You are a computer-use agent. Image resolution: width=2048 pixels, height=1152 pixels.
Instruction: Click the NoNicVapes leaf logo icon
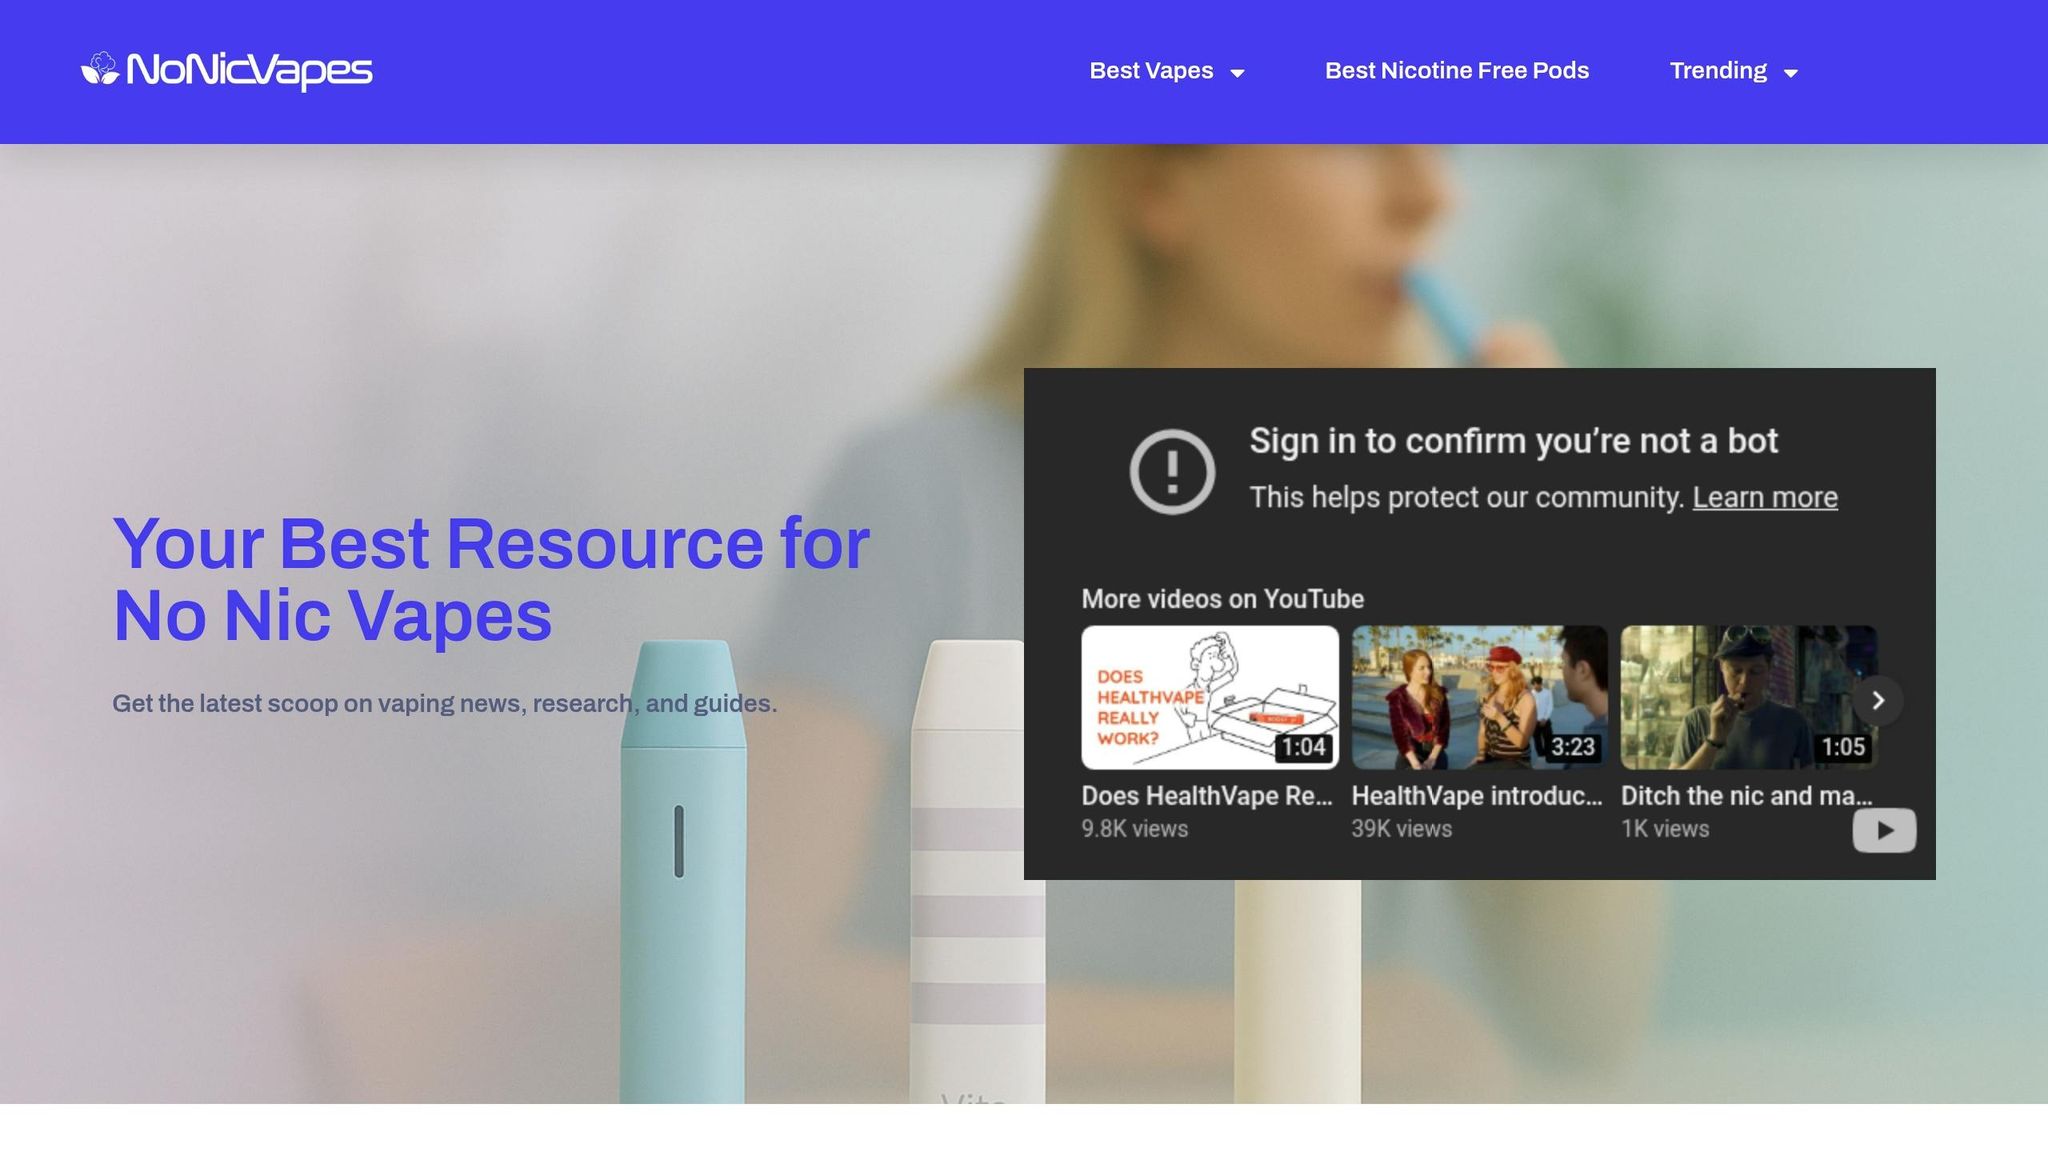coord(100,69)
